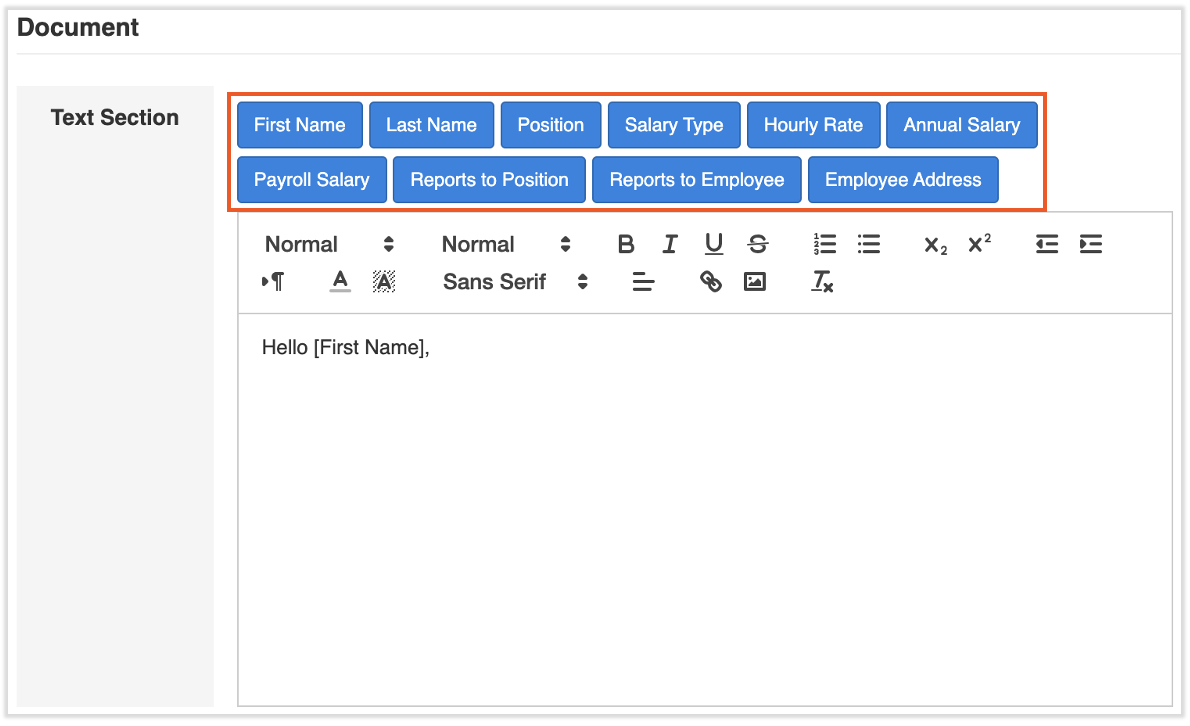Insert a numbered list
1190x726 pixels.
click(x=825, y=244)
